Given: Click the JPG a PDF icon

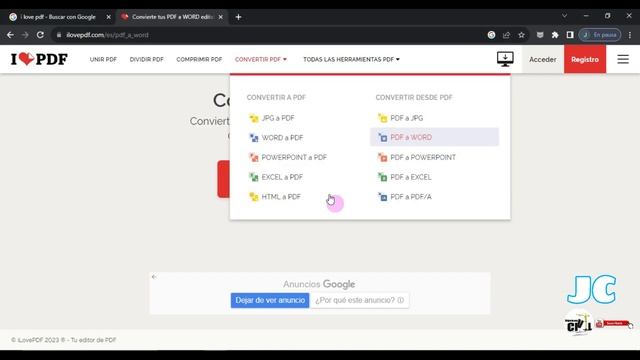Looking at the screenshot, I should coord(253,118).
